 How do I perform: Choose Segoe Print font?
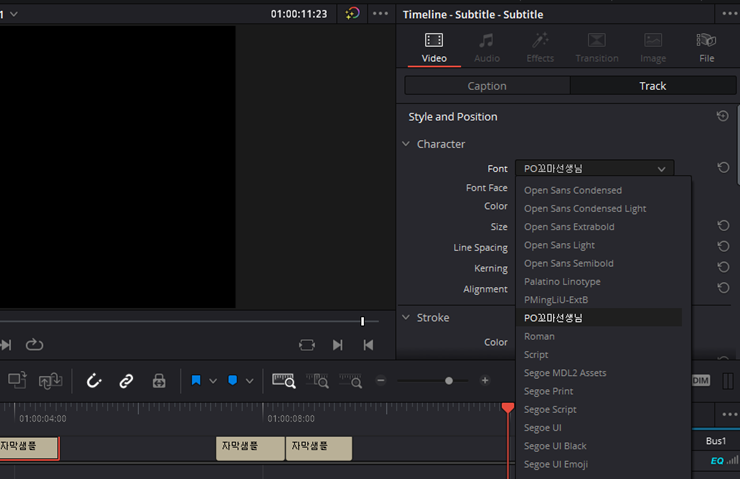pyautogui.click(x=599, y=391)
